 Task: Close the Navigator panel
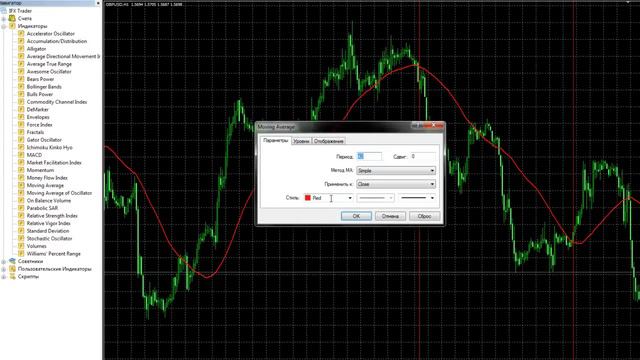[98, 3]
